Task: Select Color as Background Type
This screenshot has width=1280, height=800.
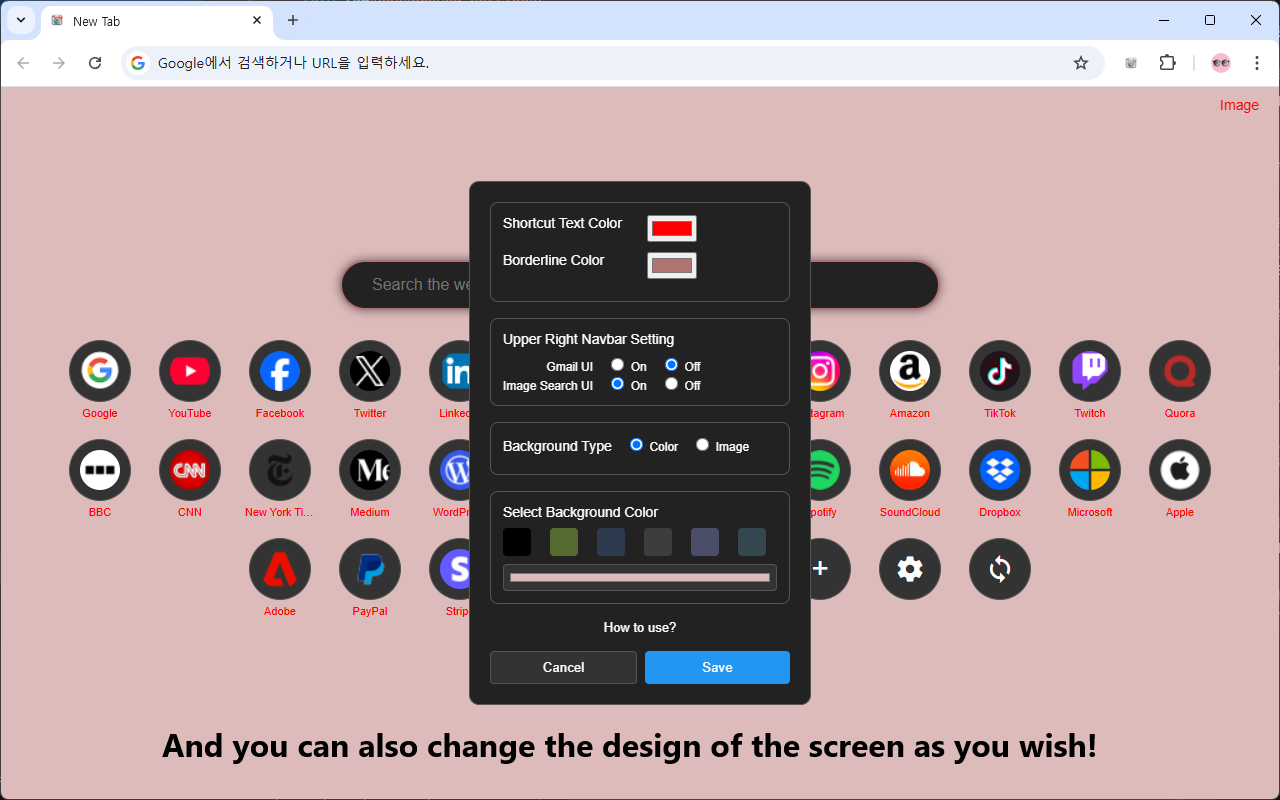Action: (x=637, y=445)
